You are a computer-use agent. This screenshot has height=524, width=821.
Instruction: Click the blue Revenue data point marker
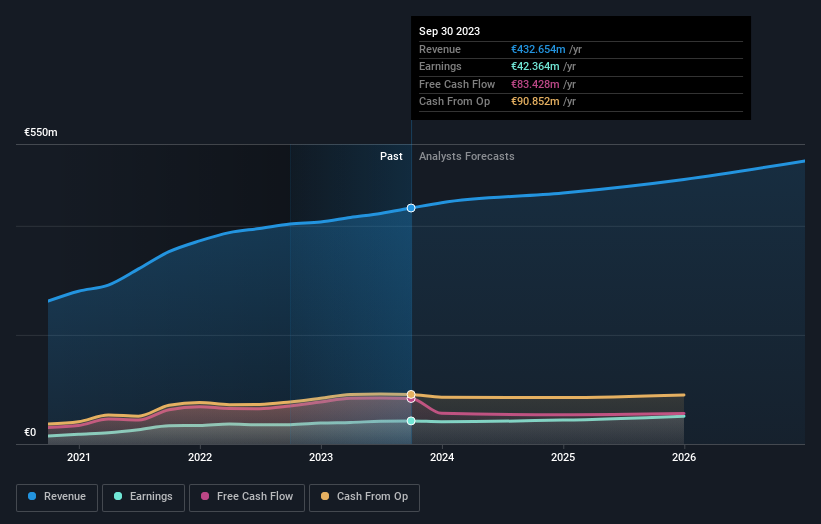411,208
